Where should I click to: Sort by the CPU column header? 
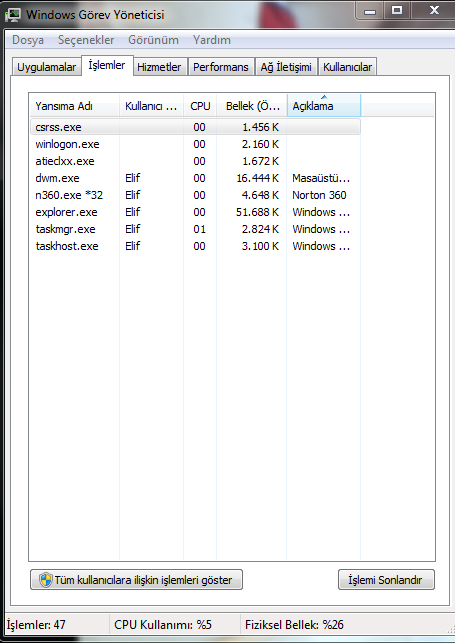pyautogui.click(x=200, y=106)
